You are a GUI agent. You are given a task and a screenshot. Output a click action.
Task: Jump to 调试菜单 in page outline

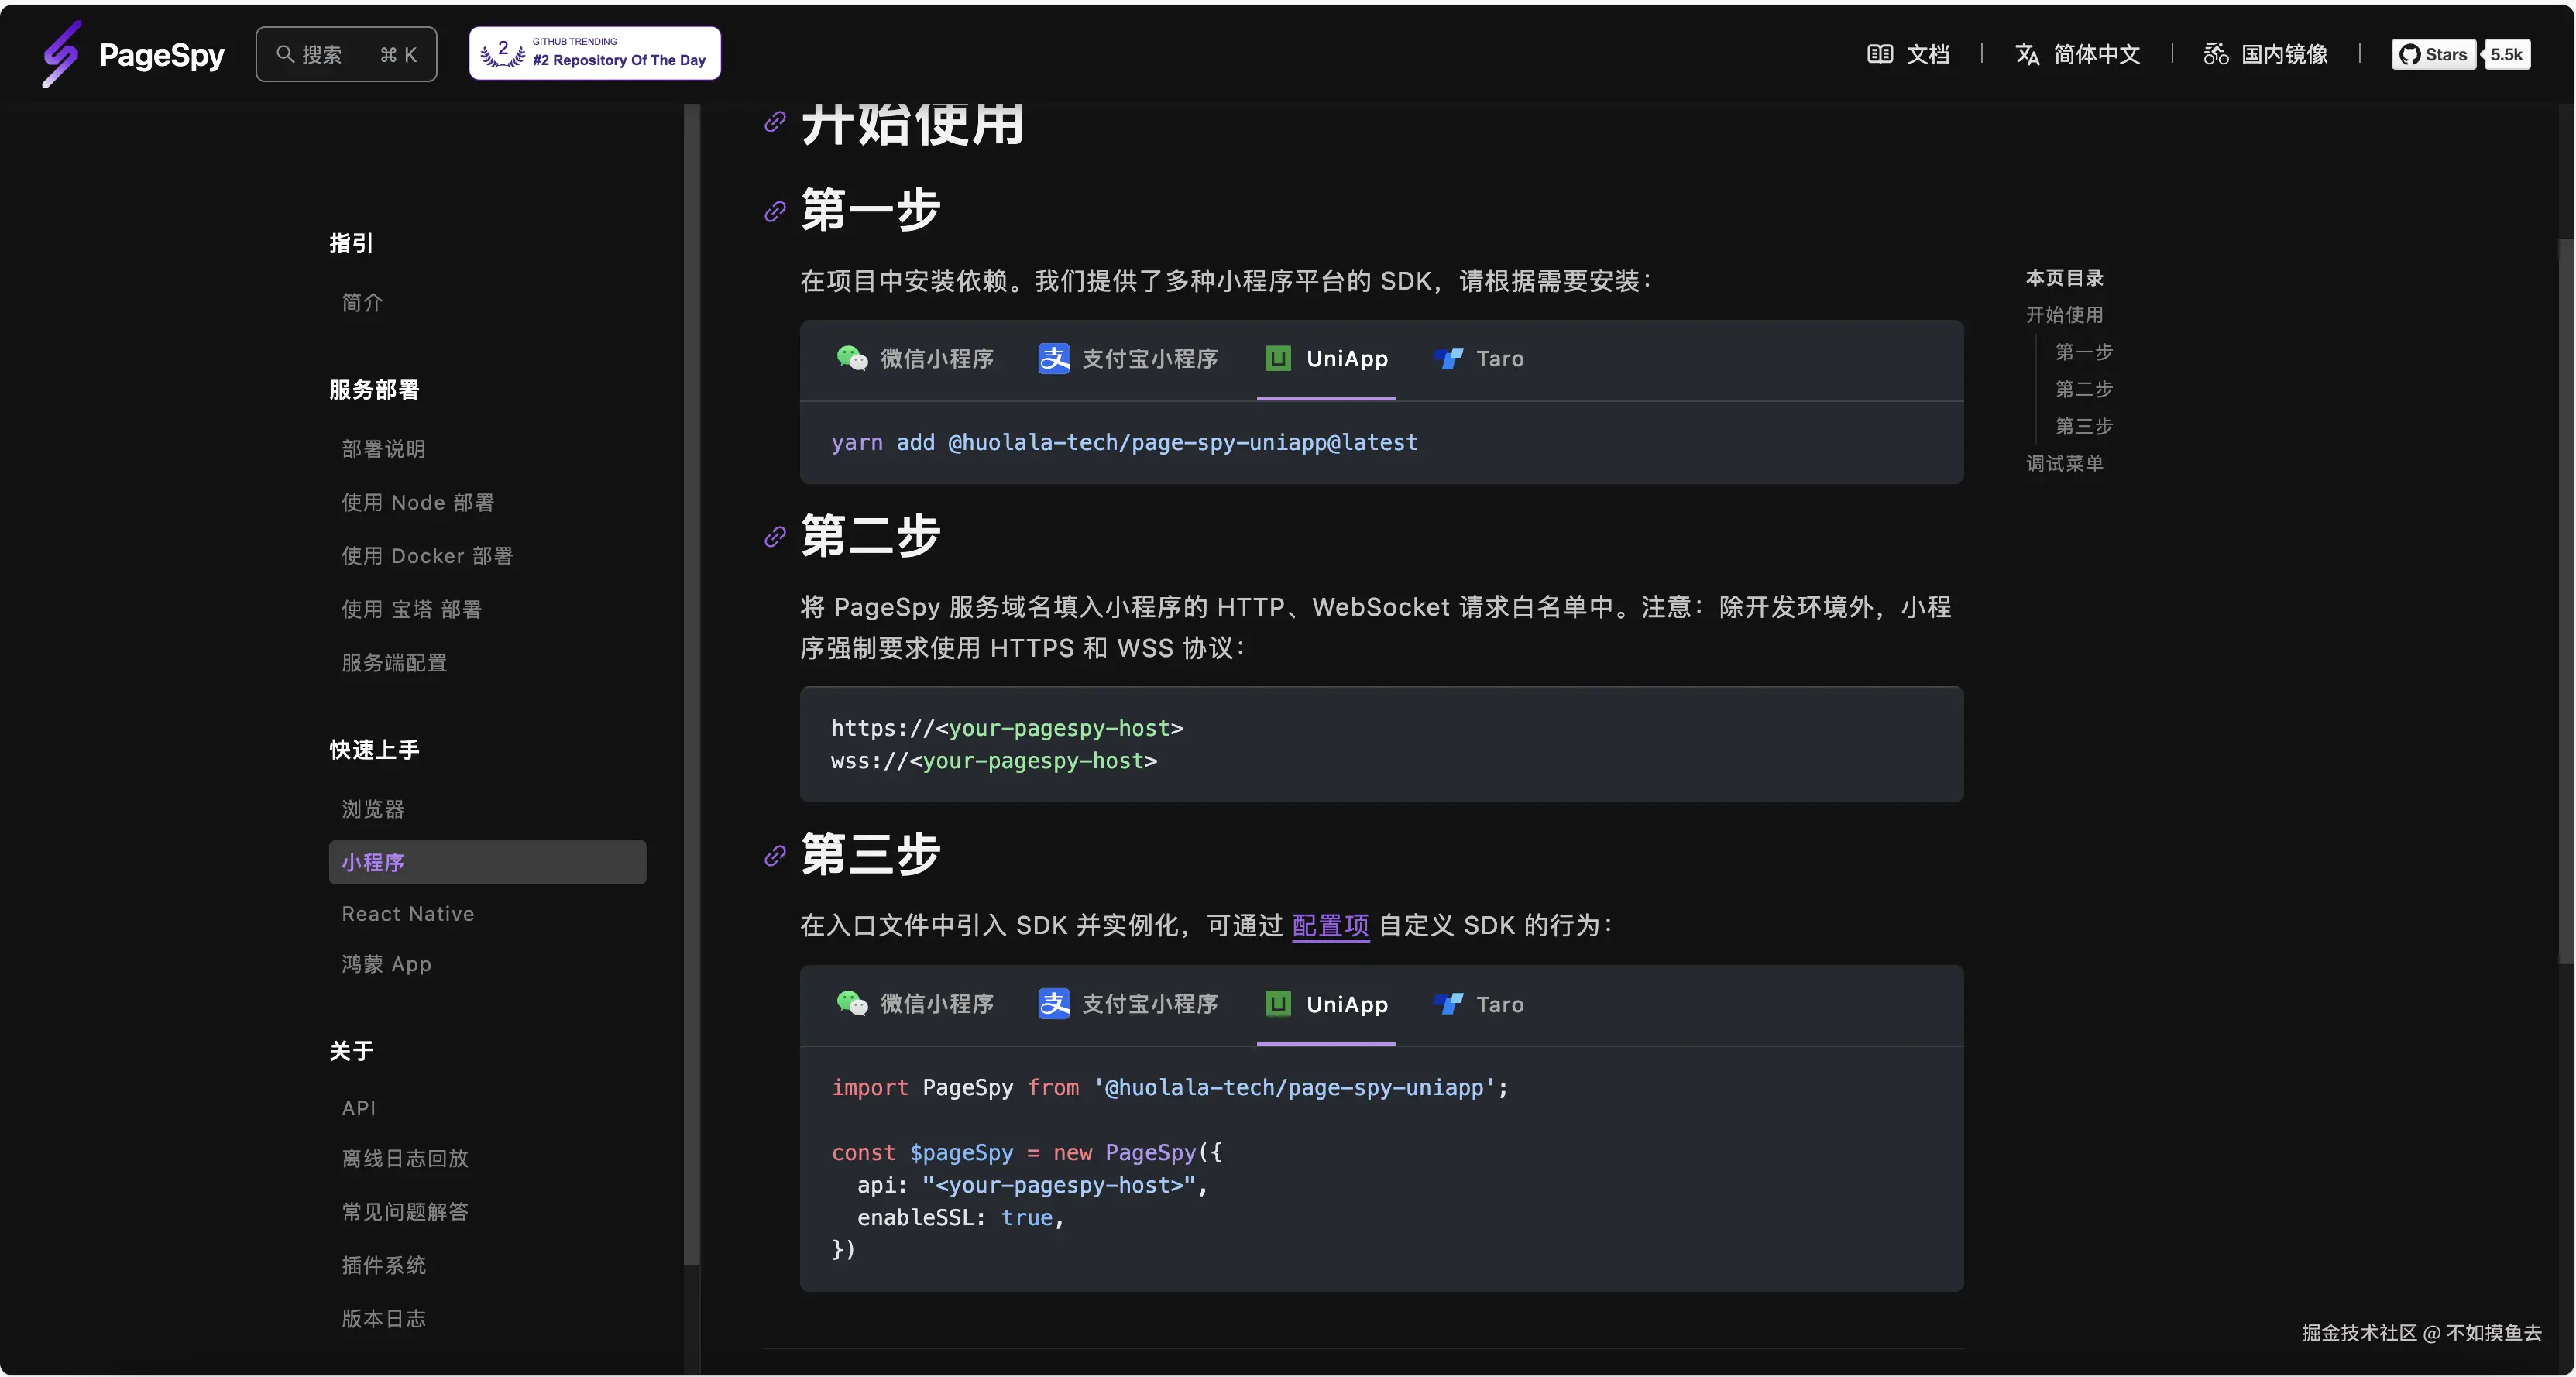tap(2064, 464)
